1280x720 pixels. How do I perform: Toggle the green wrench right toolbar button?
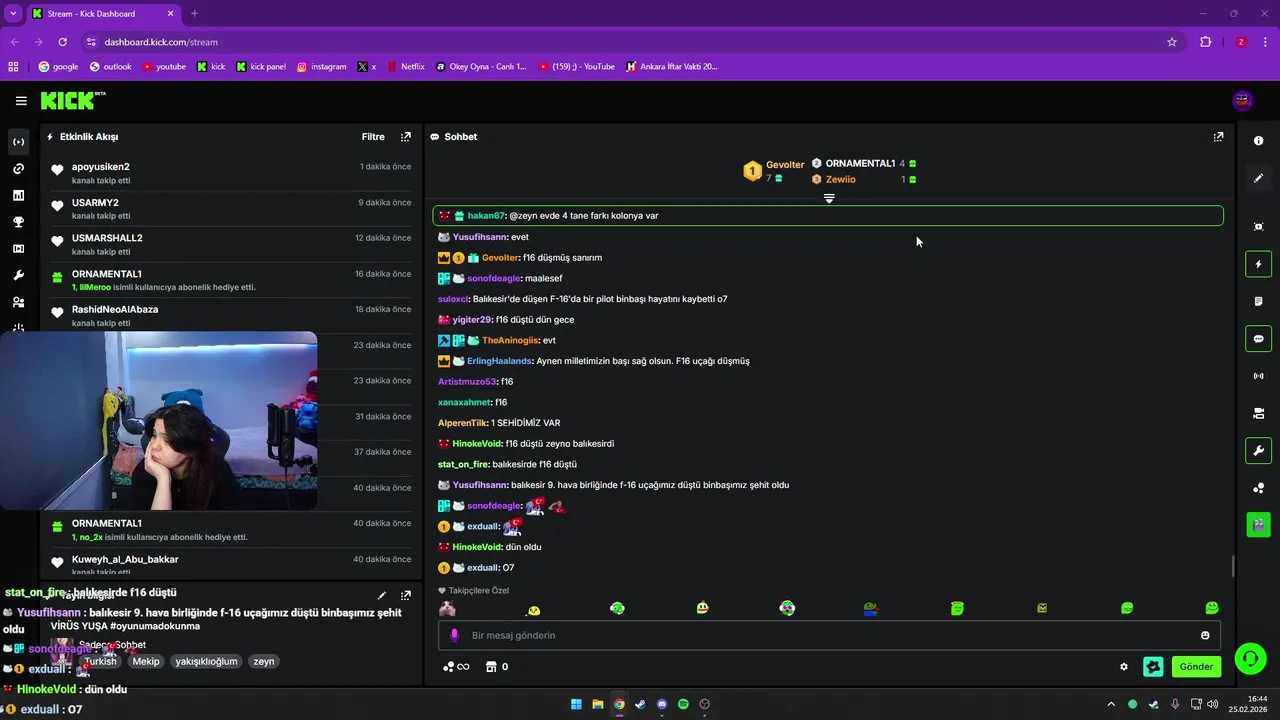coord(1258,450)
